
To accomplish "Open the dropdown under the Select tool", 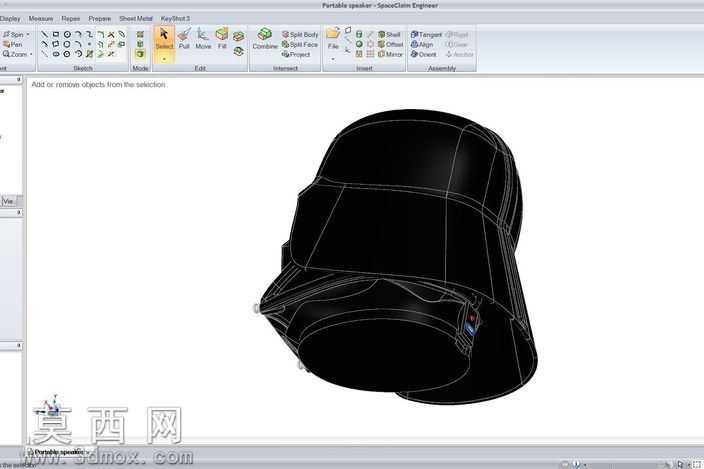I will (x=164, y=58).
